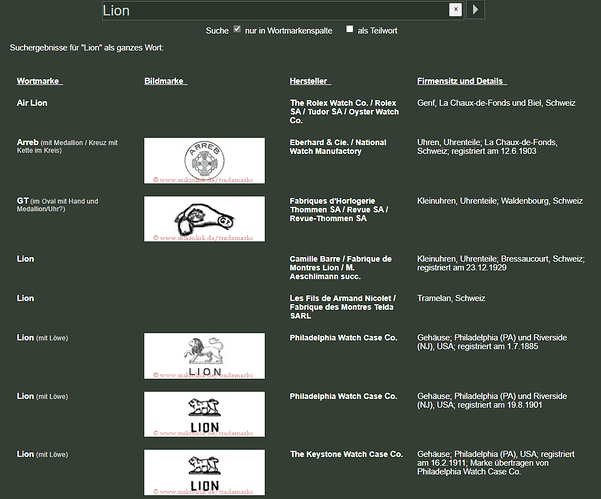Click details text registered am 12.6.1903

(x=487, y=147)
